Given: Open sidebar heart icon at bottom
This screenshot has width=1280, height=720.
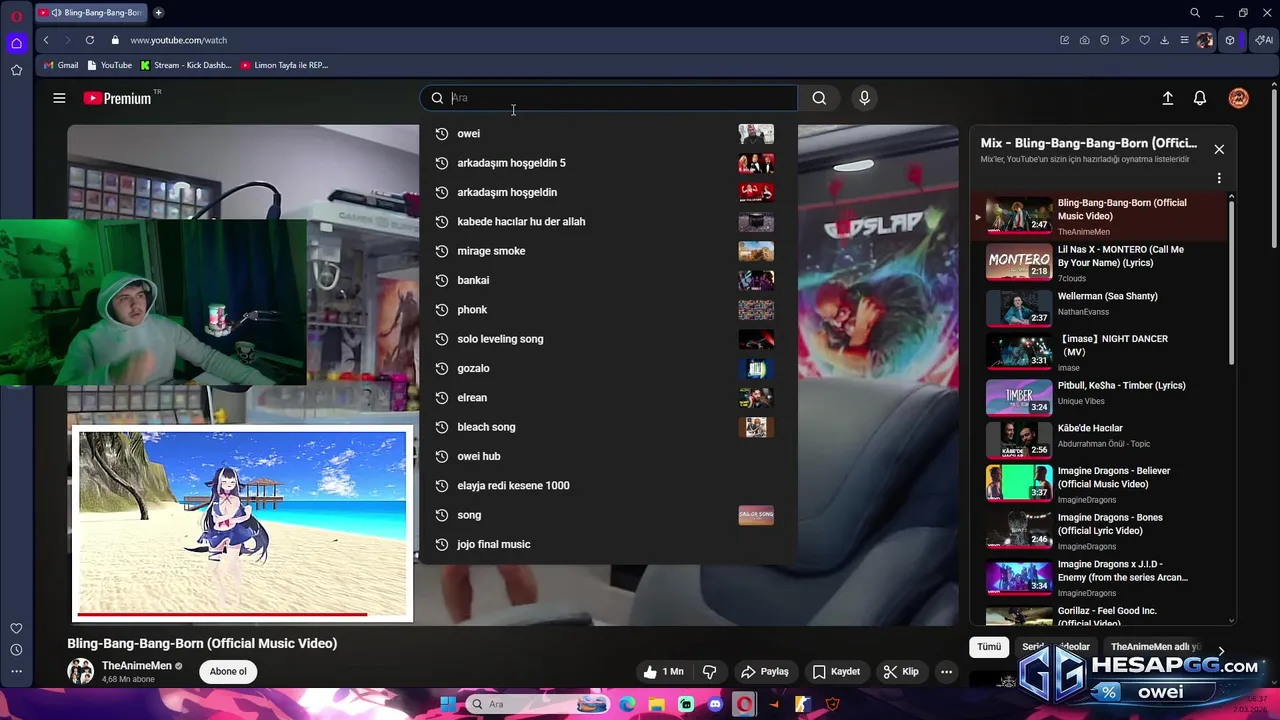Looking at the screenshot, I should 16,628.
